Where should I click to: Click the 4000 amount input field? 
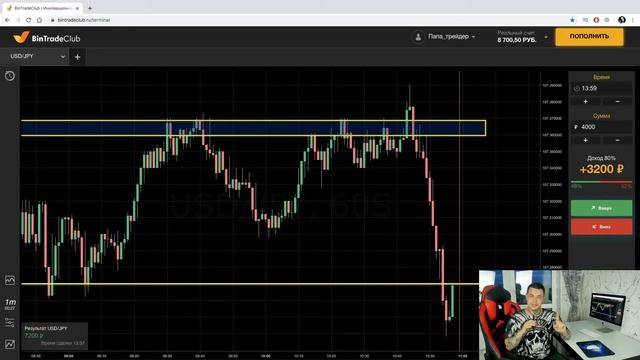coord(601,127)
